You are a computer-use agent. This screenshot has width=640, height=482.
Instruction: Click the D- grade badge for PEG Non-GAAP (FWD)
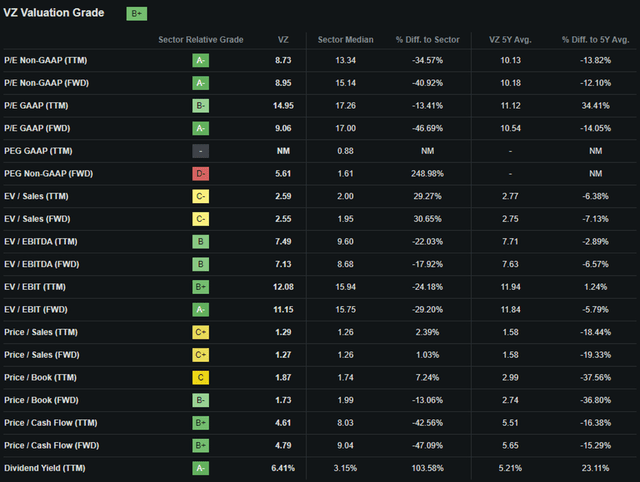pos(200,173)
